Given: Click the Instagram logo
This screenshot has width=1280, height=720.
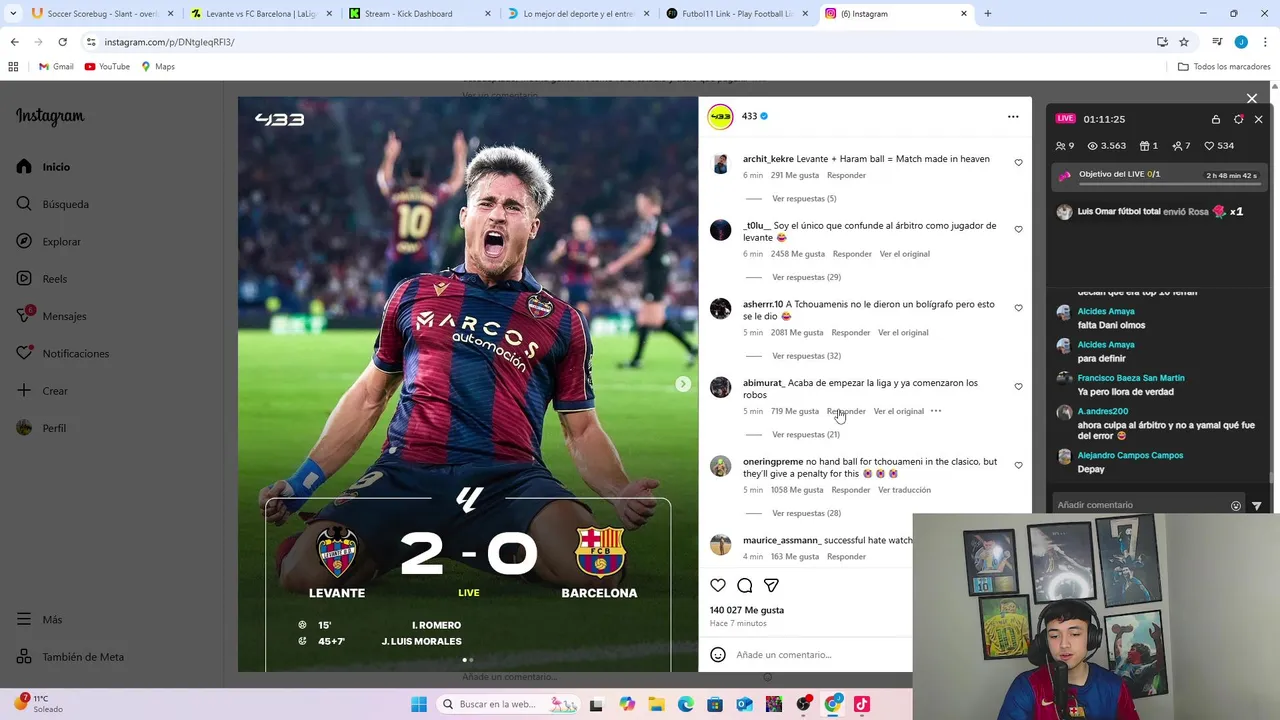Looking at the screenshot, I should [50, 116].
